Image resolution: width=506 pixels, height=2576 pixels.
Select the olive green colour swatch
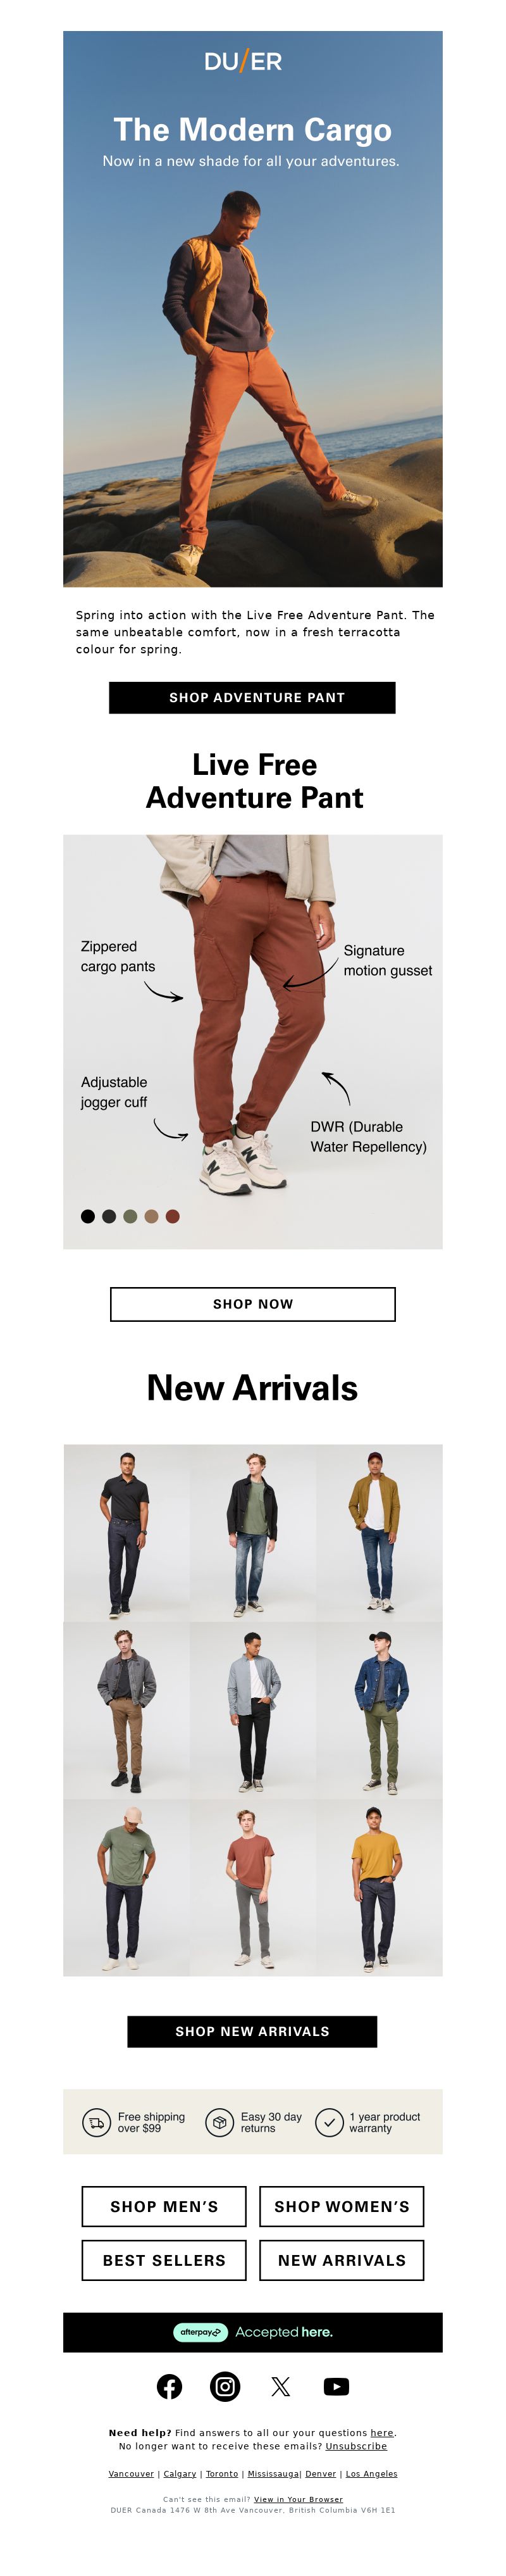click(x=130, y=1217)
